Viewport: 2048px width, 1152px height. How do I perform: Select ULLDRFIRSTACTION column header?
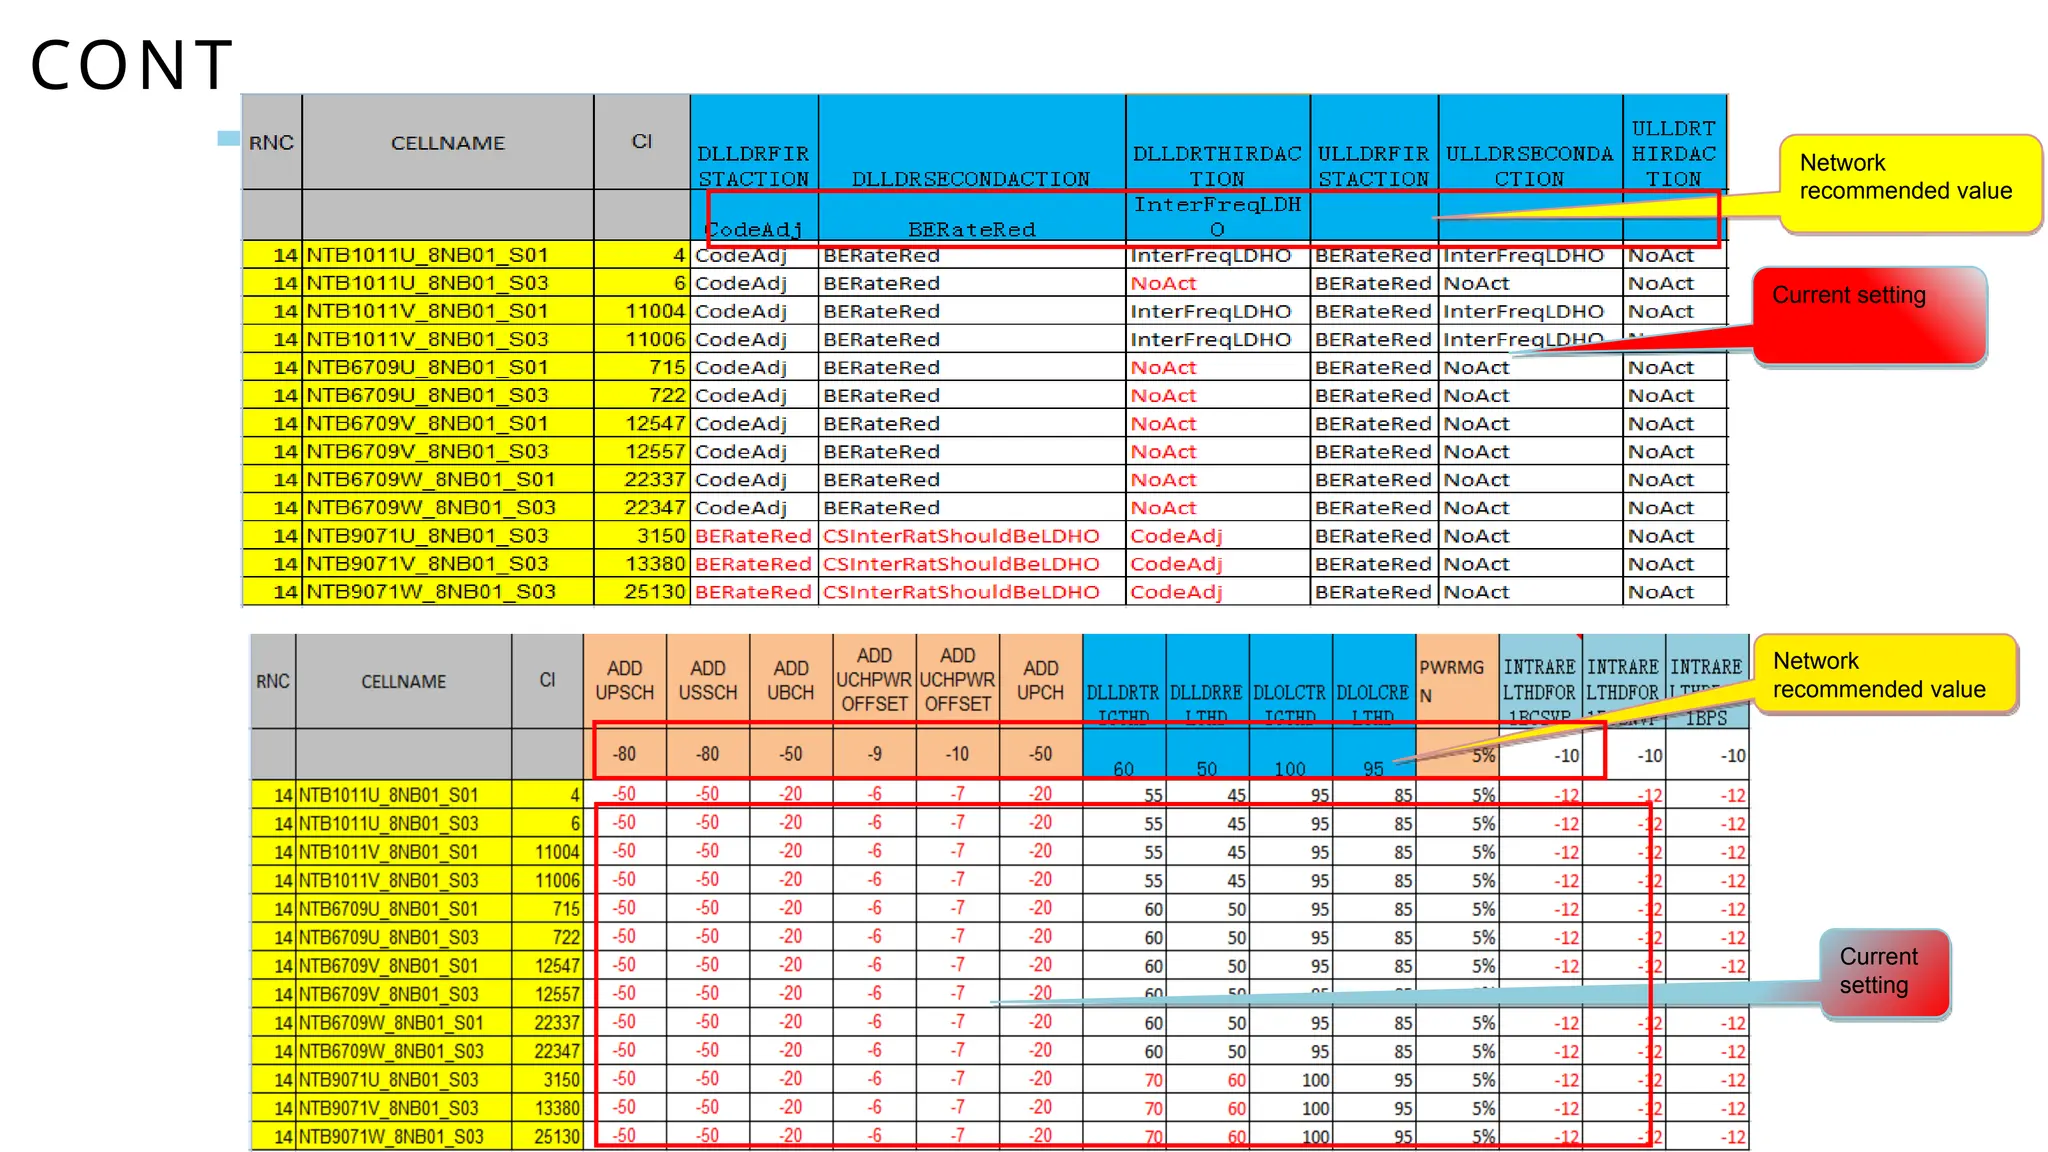click(1374, 142)
